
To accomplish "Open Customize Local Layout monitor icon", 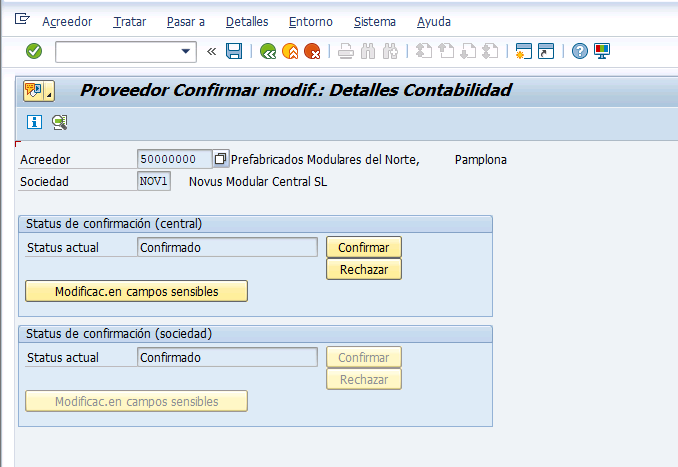I will (602, 51).
